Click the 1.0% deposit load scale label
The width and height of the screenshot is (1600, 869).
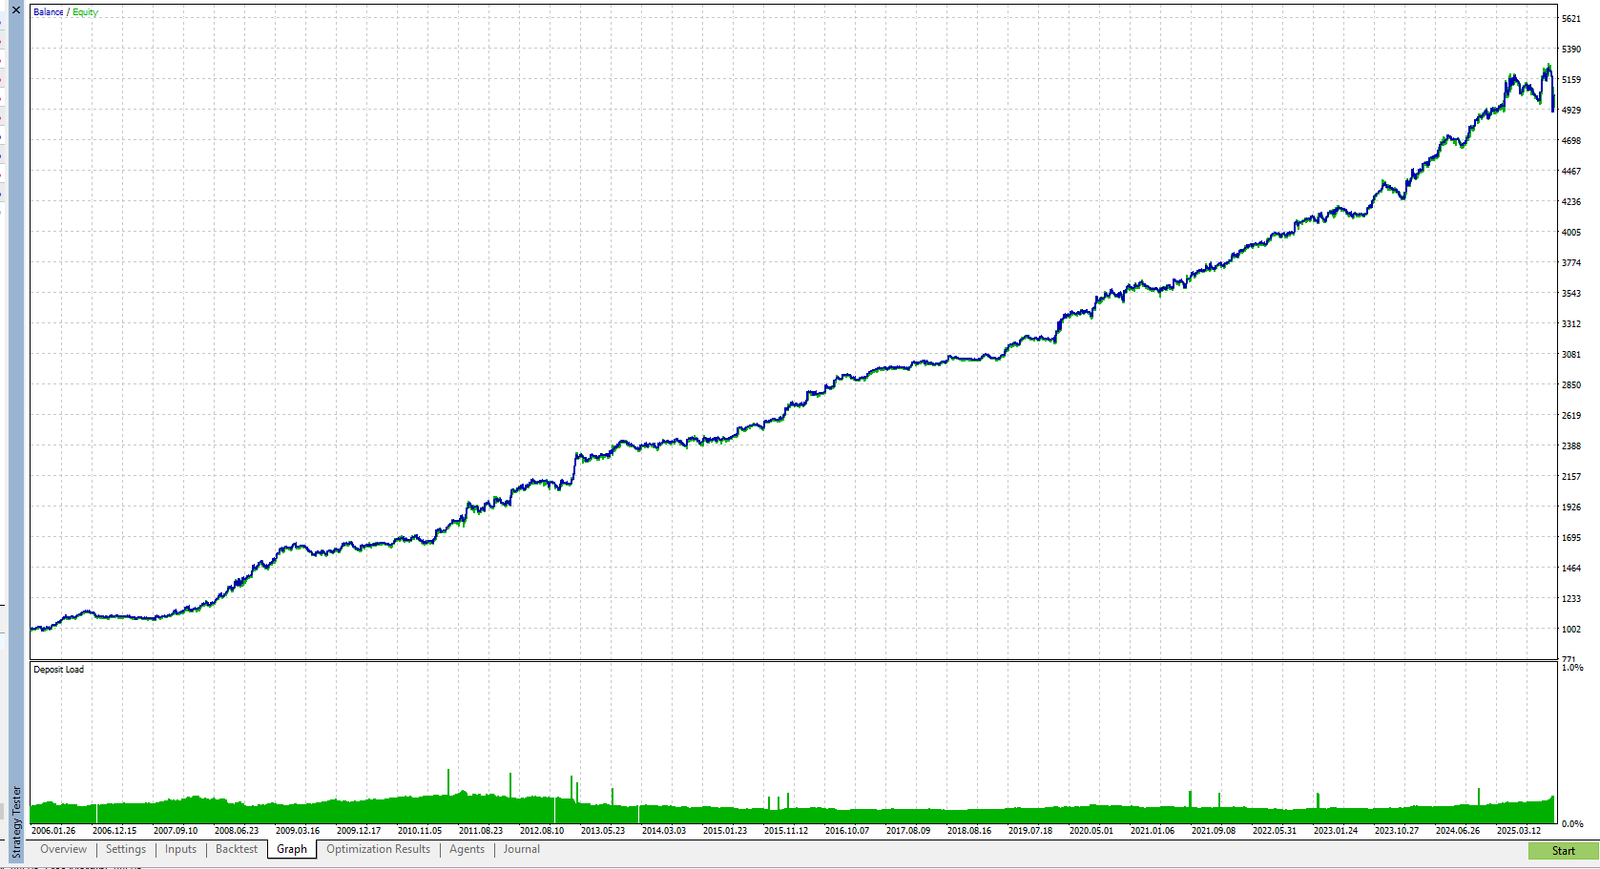point(1572,667)
